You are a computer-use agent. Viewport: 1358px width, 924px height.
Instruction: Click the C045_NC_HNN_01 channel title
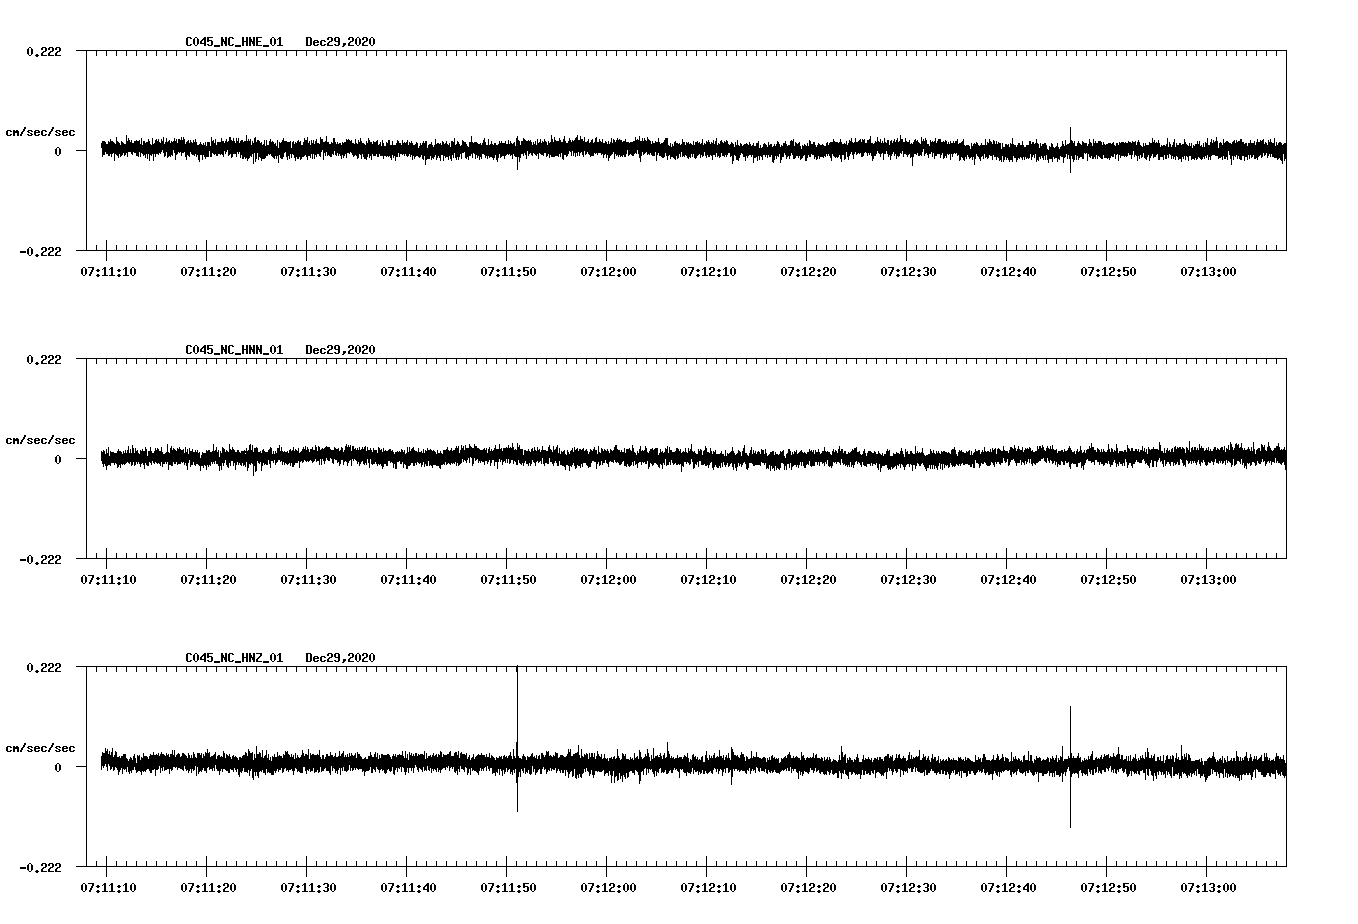[x=232, y=349]
